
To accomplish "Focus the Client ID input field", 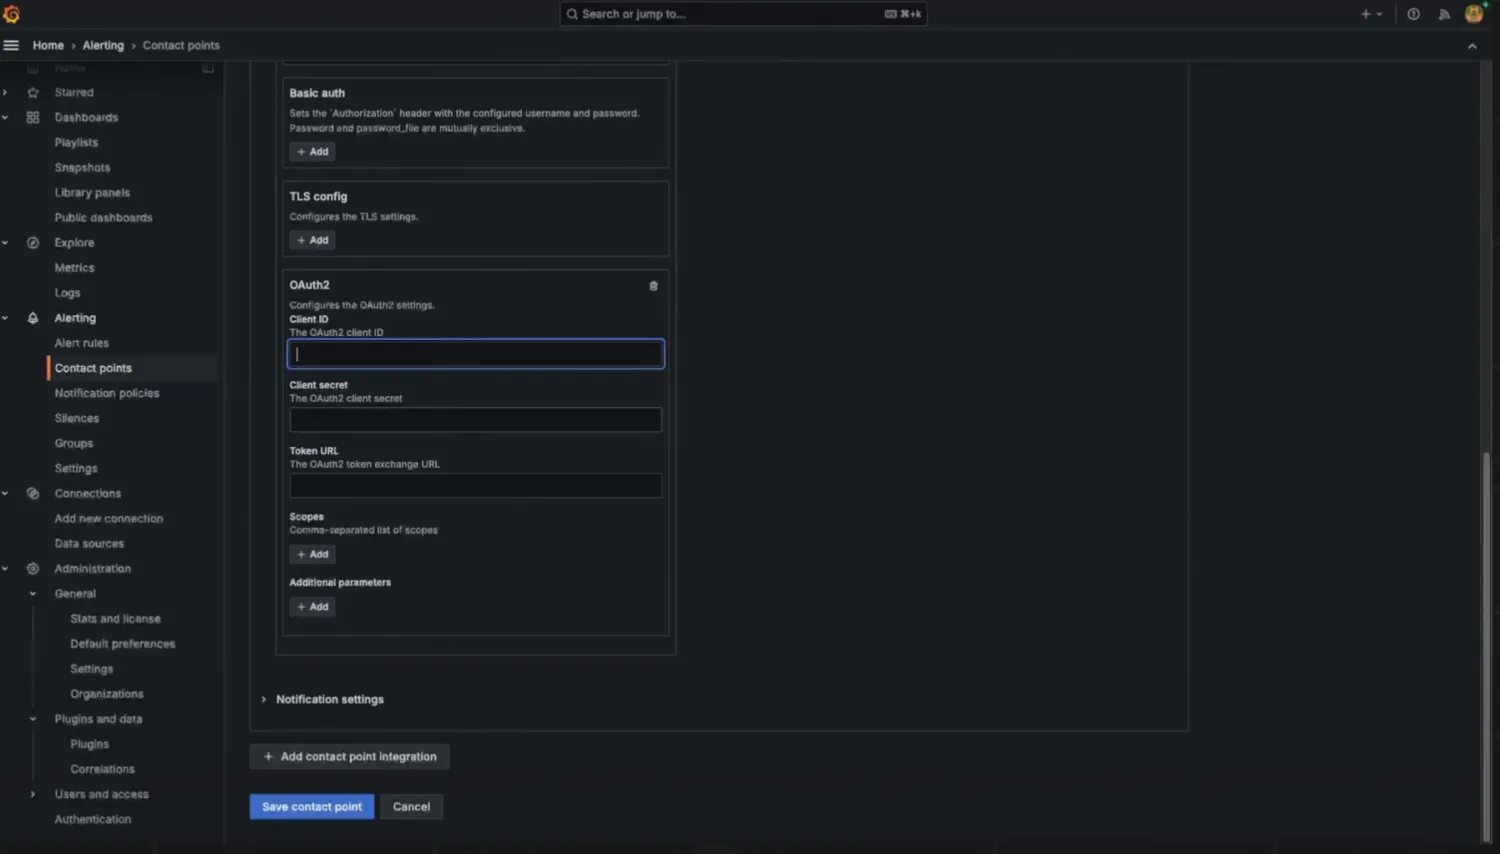I will point(476,354).
